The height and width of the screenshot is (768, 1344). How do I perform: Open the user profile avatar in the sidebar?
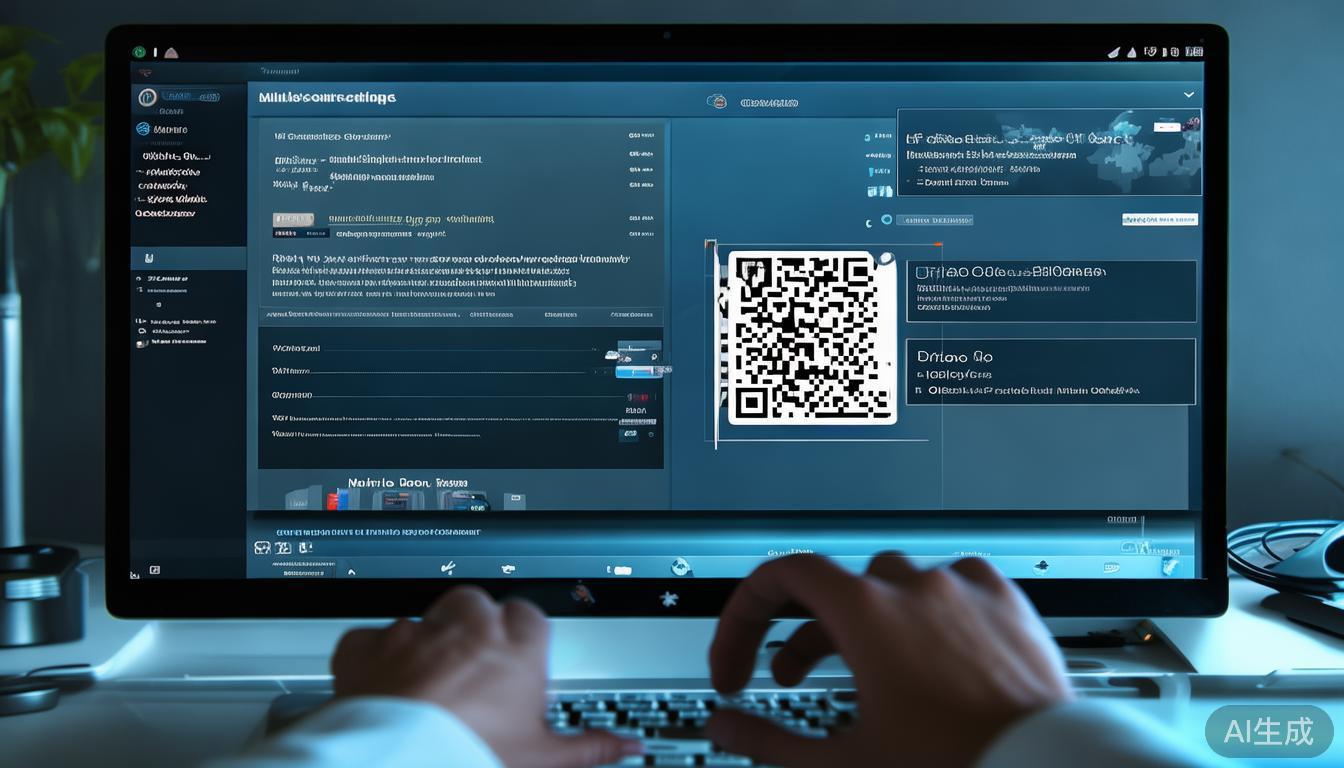click(147, 96)
